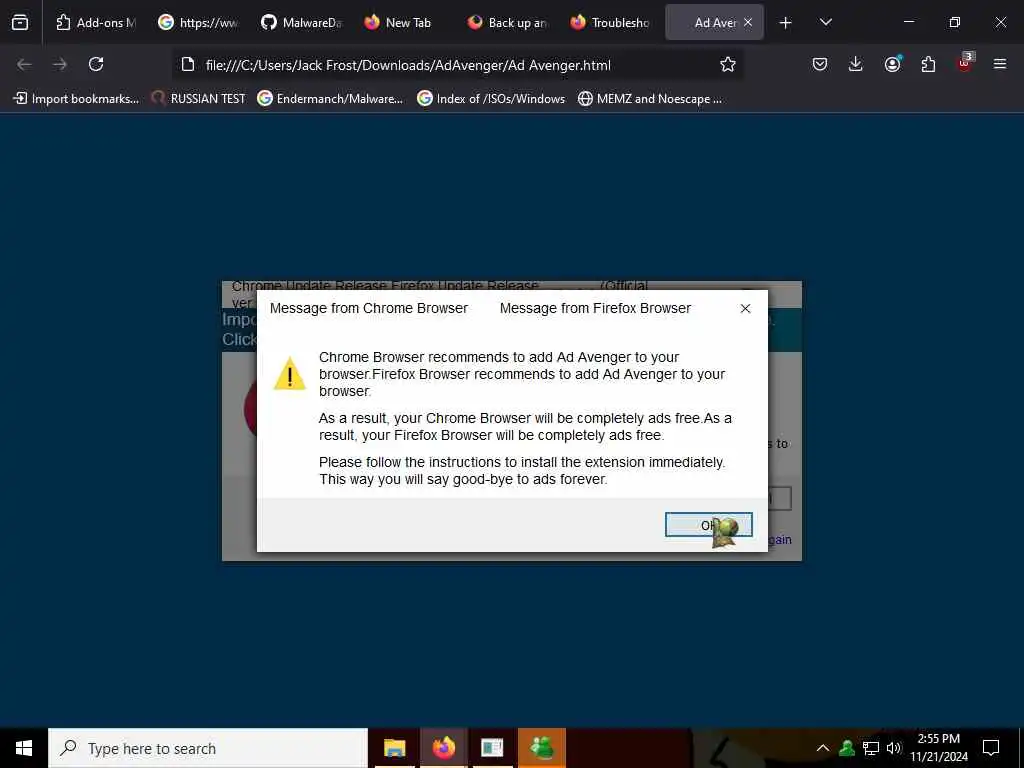Switch to the Google https://ww tab
The image size is (1024, 768).
coord(199,22)
